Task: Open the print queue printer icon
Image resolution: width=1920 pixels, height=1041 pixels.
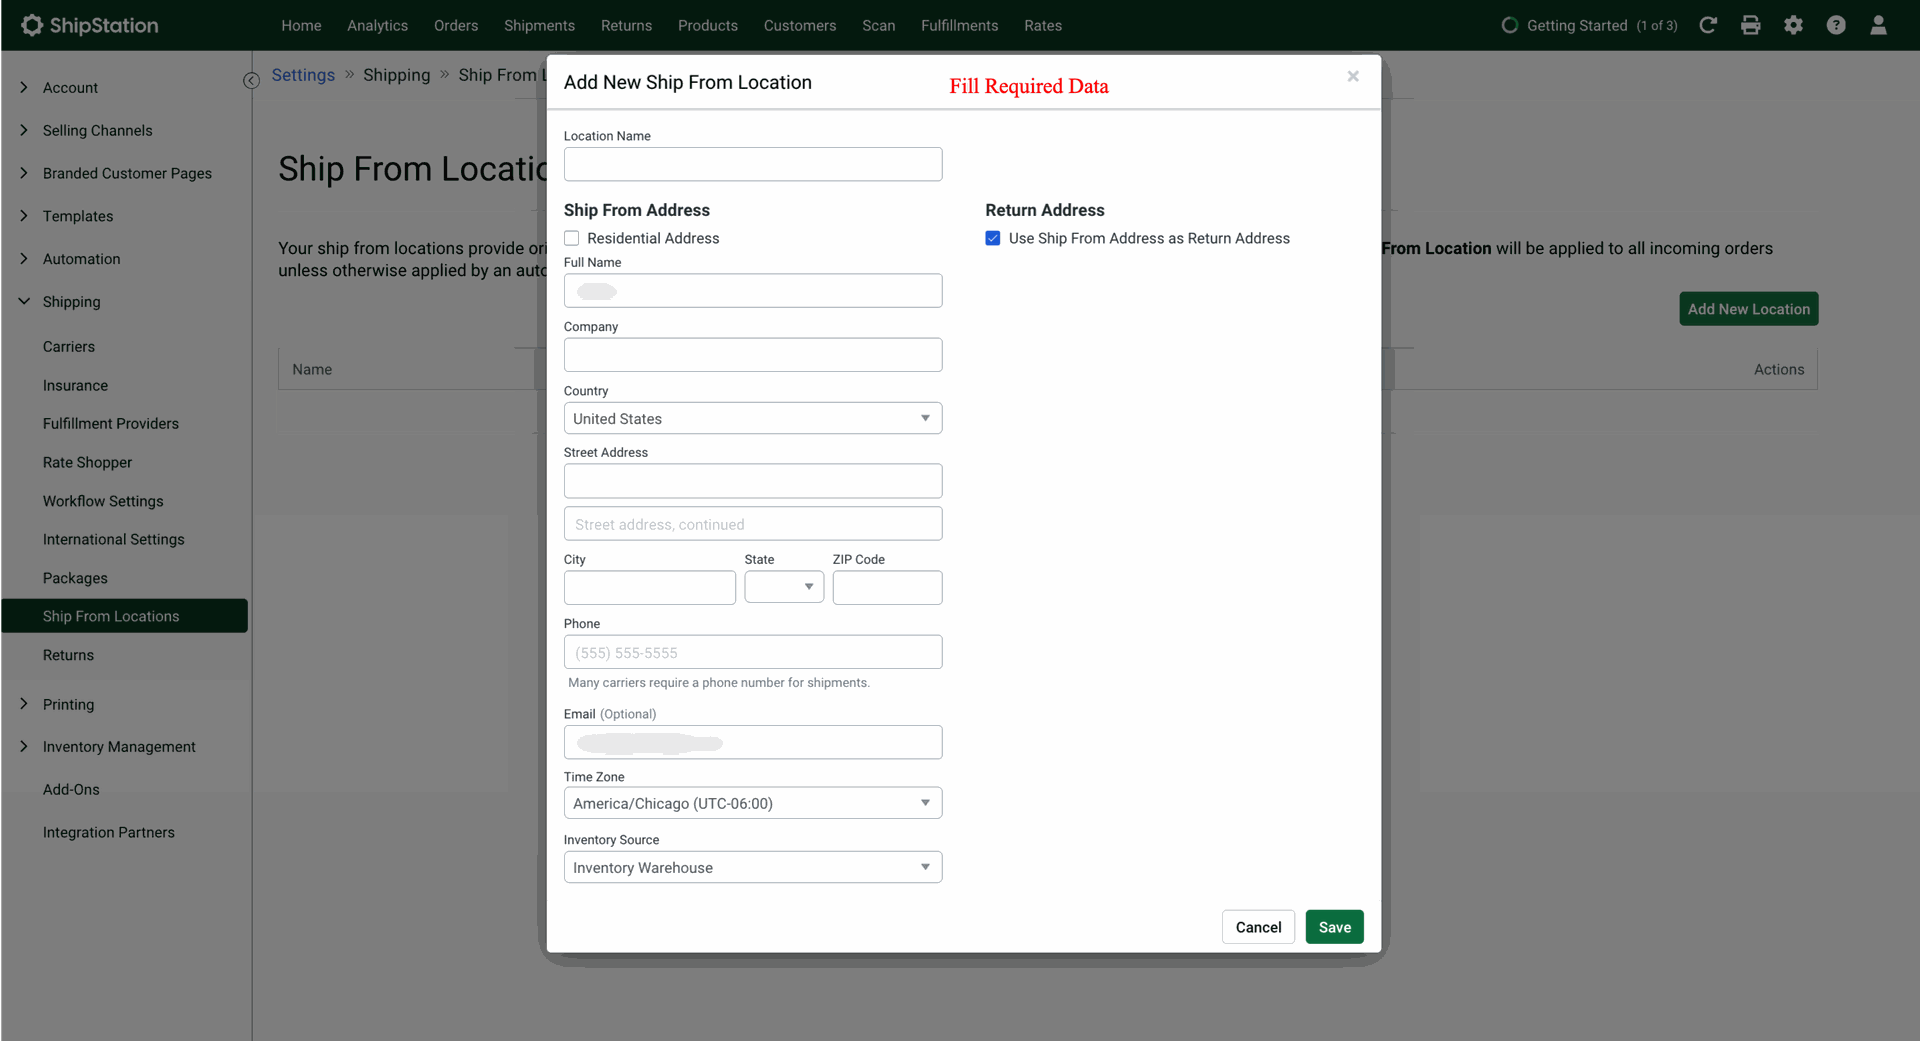Action: point(1750,25)
